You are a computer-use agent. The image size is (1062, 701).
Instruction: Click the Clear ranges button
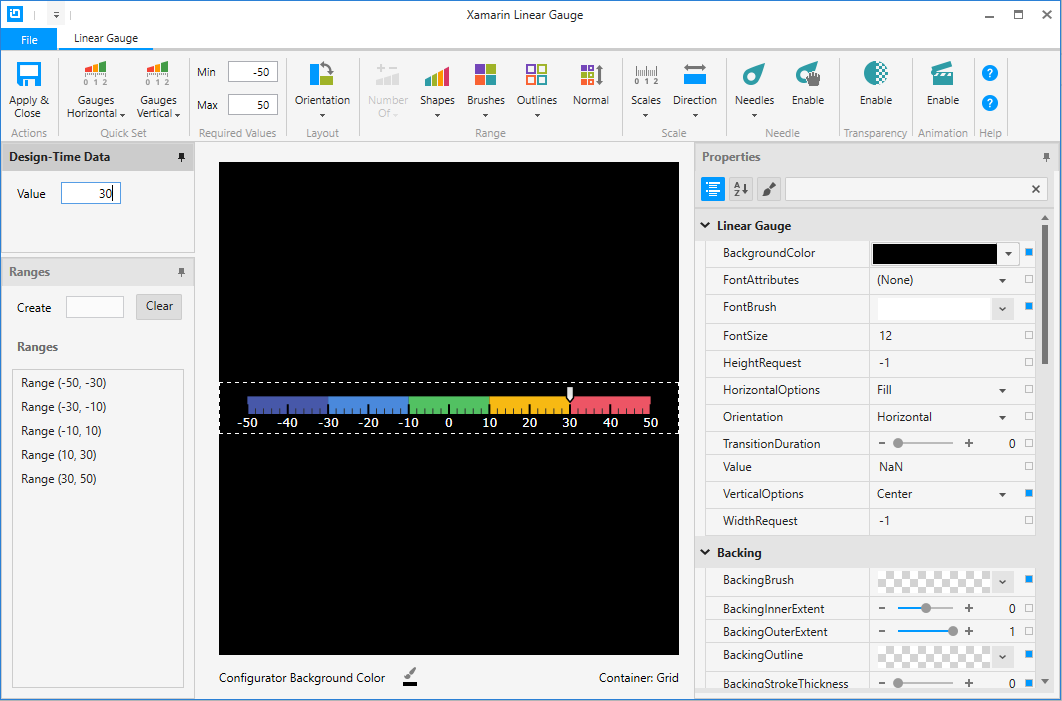(x=159, y=306)
